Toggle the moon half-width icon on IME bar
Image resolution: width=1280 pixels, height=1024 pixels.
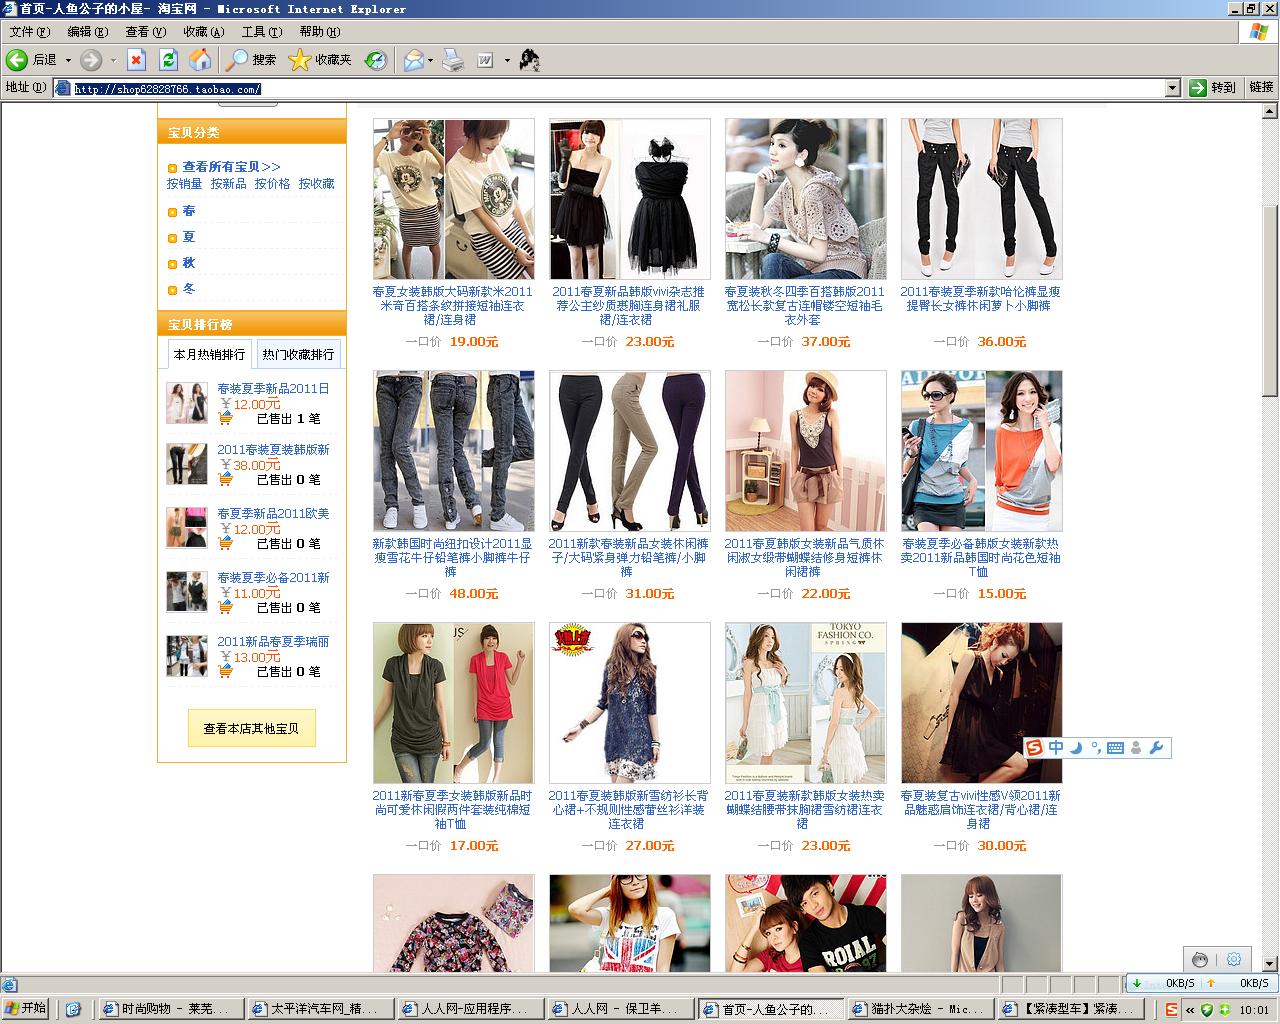coord(1076,748)
